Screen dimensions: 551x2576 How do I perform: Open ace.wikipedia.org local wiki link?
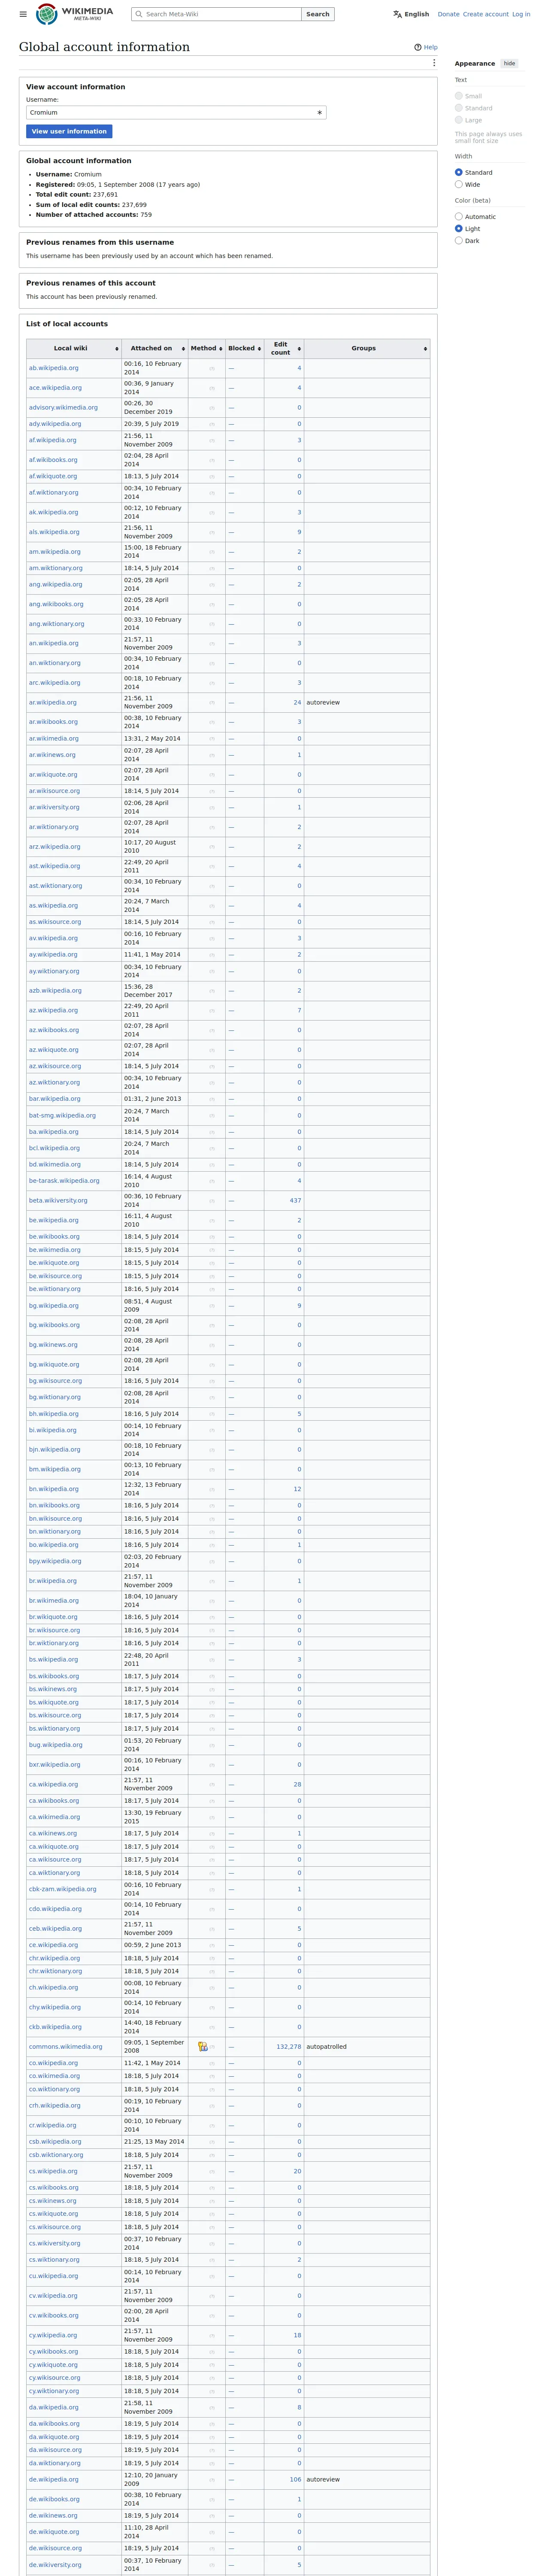coord(56,388)
